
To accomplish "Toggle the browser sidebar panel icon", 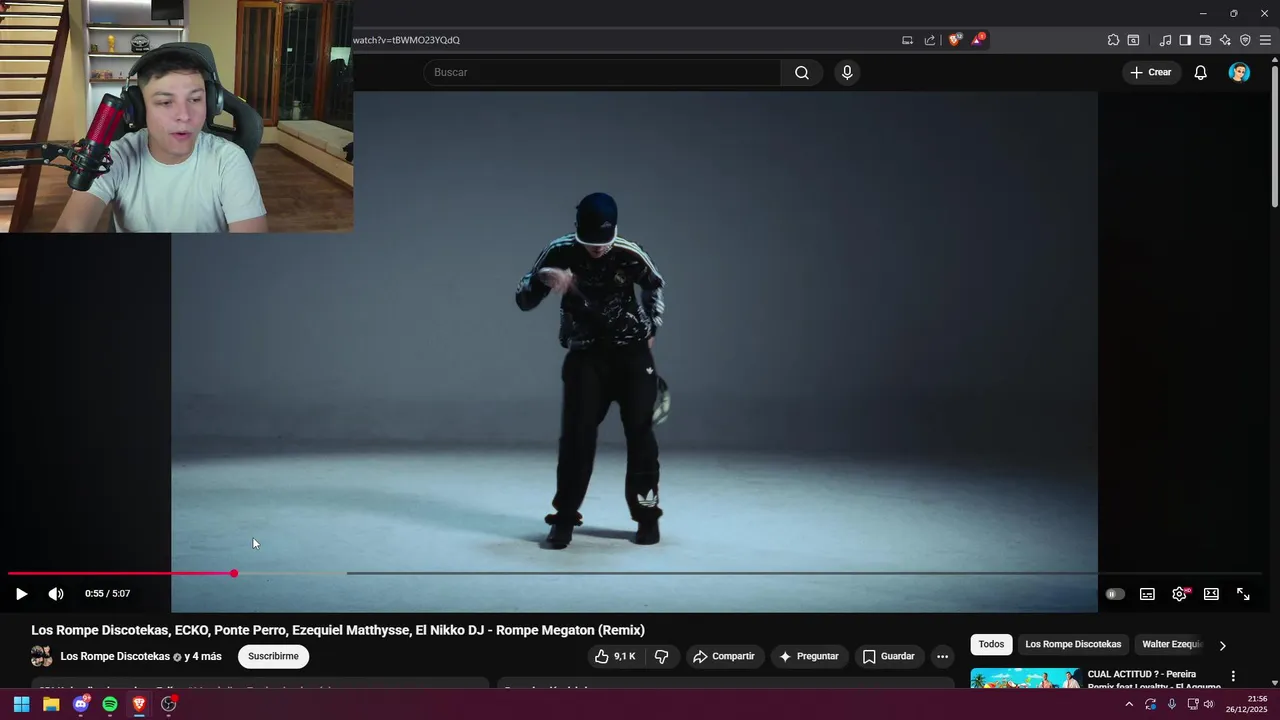I will pyautogui.click(x=1185, y=40).
